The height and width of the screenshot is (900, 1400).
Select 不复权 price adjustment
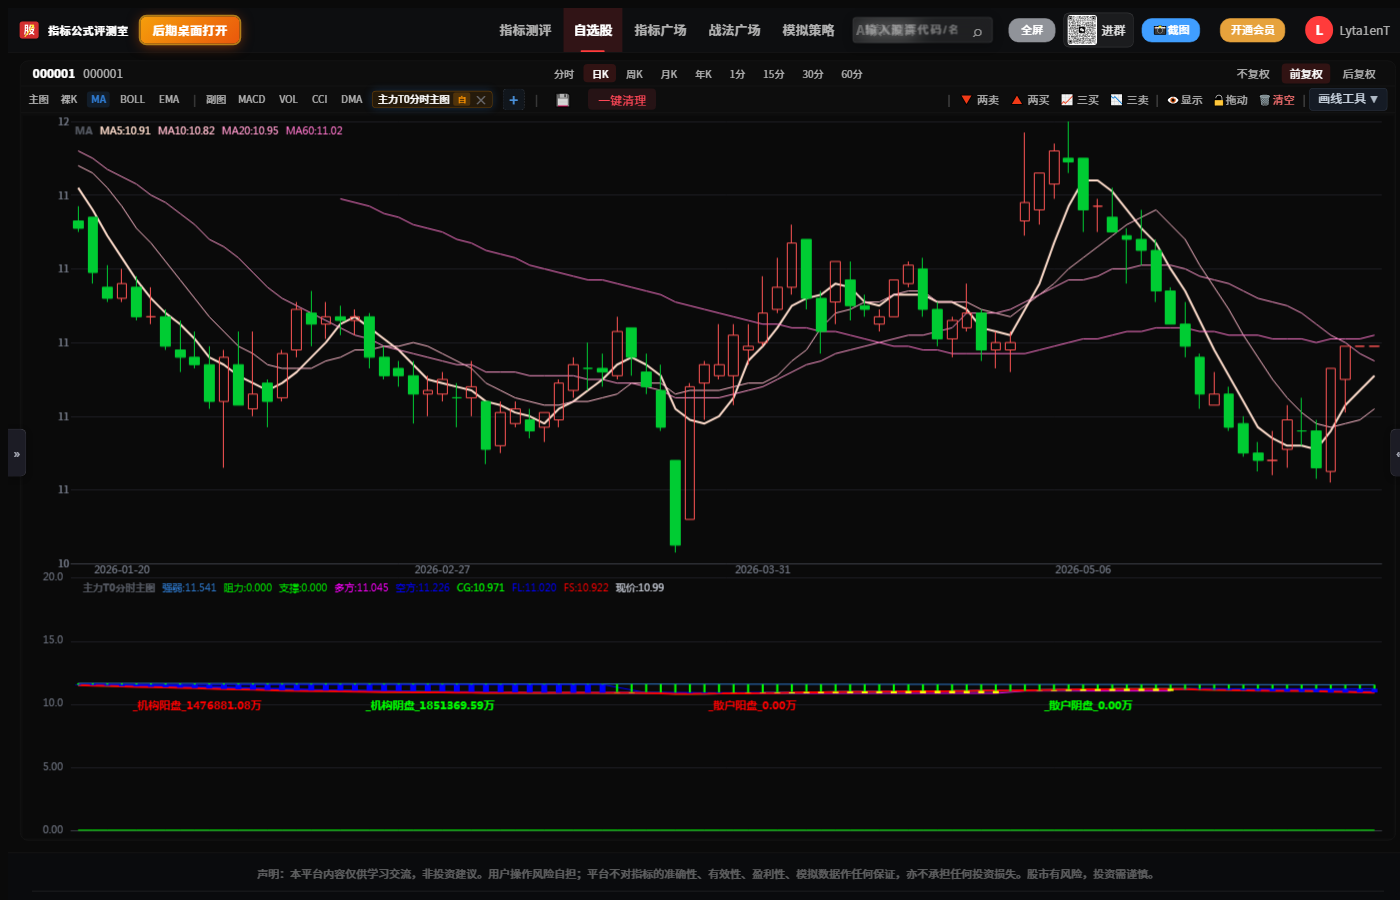tap(1253, 74)
